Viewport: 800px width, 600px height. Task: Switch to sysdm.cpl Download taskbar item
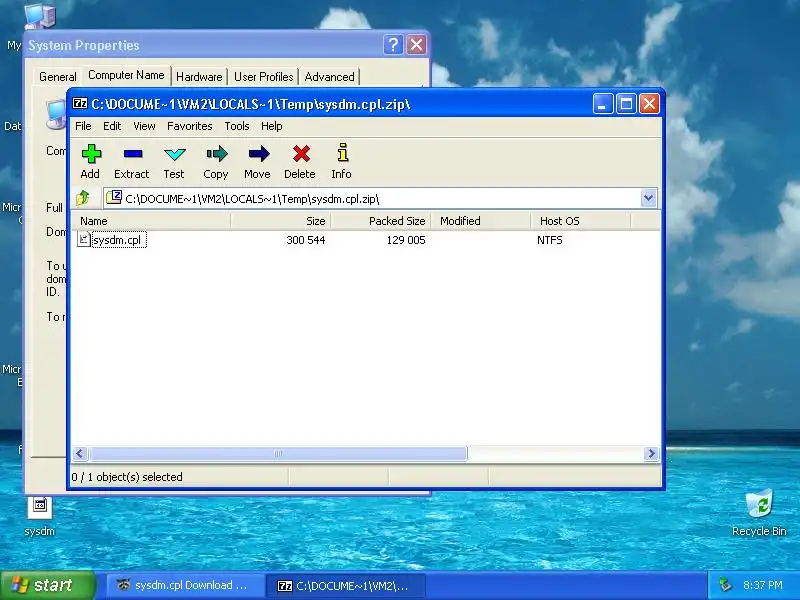click(x=184, y=585)
